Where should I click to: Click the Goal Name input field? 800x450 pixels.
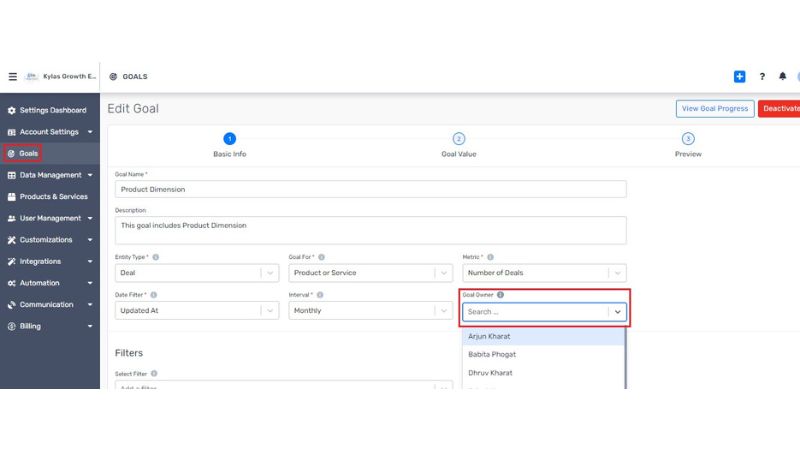pyautogui.click(x=370, y=189)
